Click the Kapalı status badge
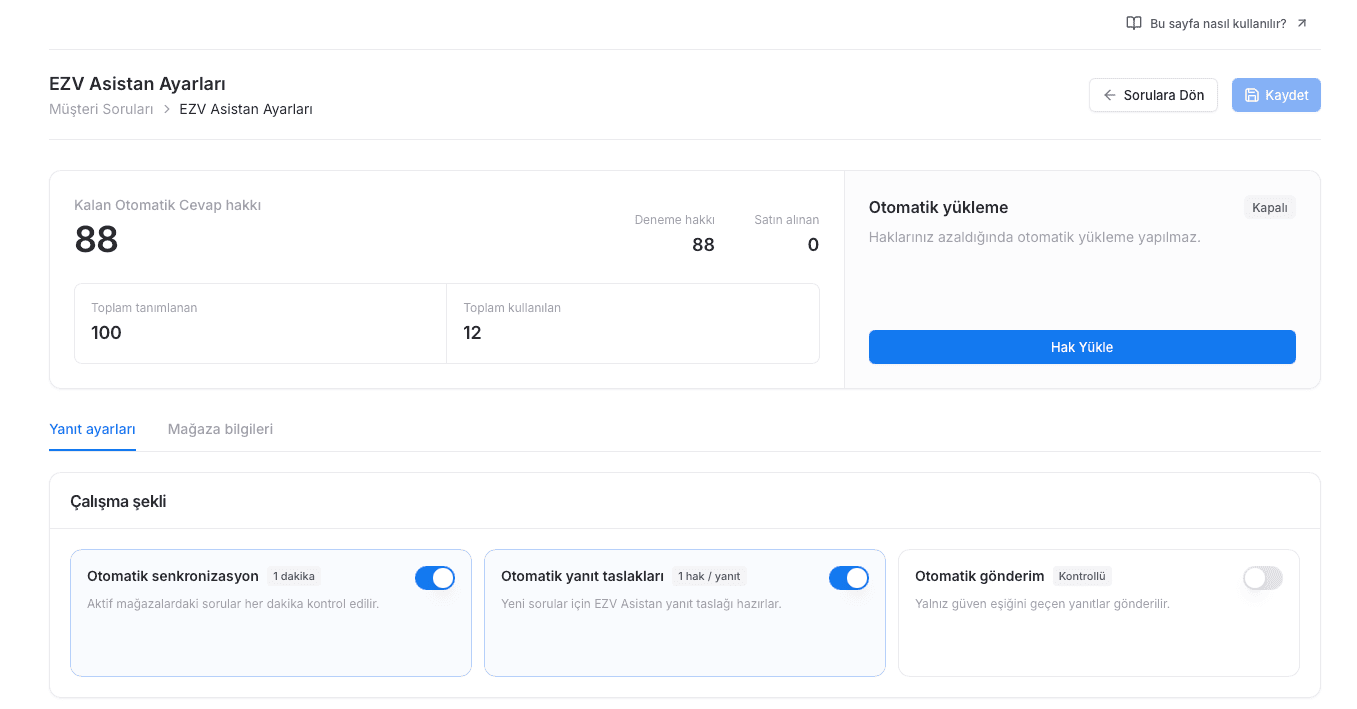 [x=1270, y=207]
